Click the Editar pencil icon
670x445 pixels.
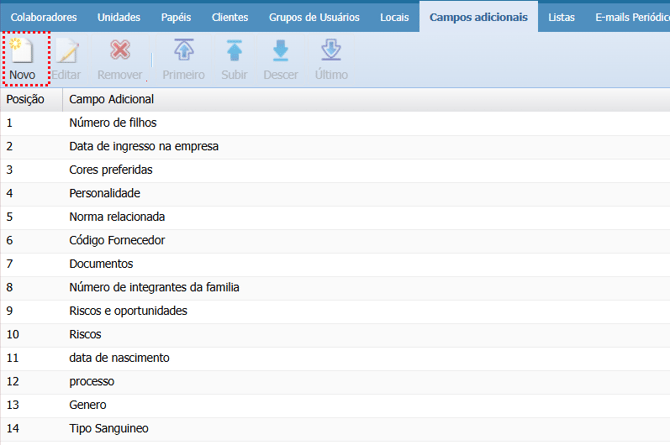(x=66, y=52)
